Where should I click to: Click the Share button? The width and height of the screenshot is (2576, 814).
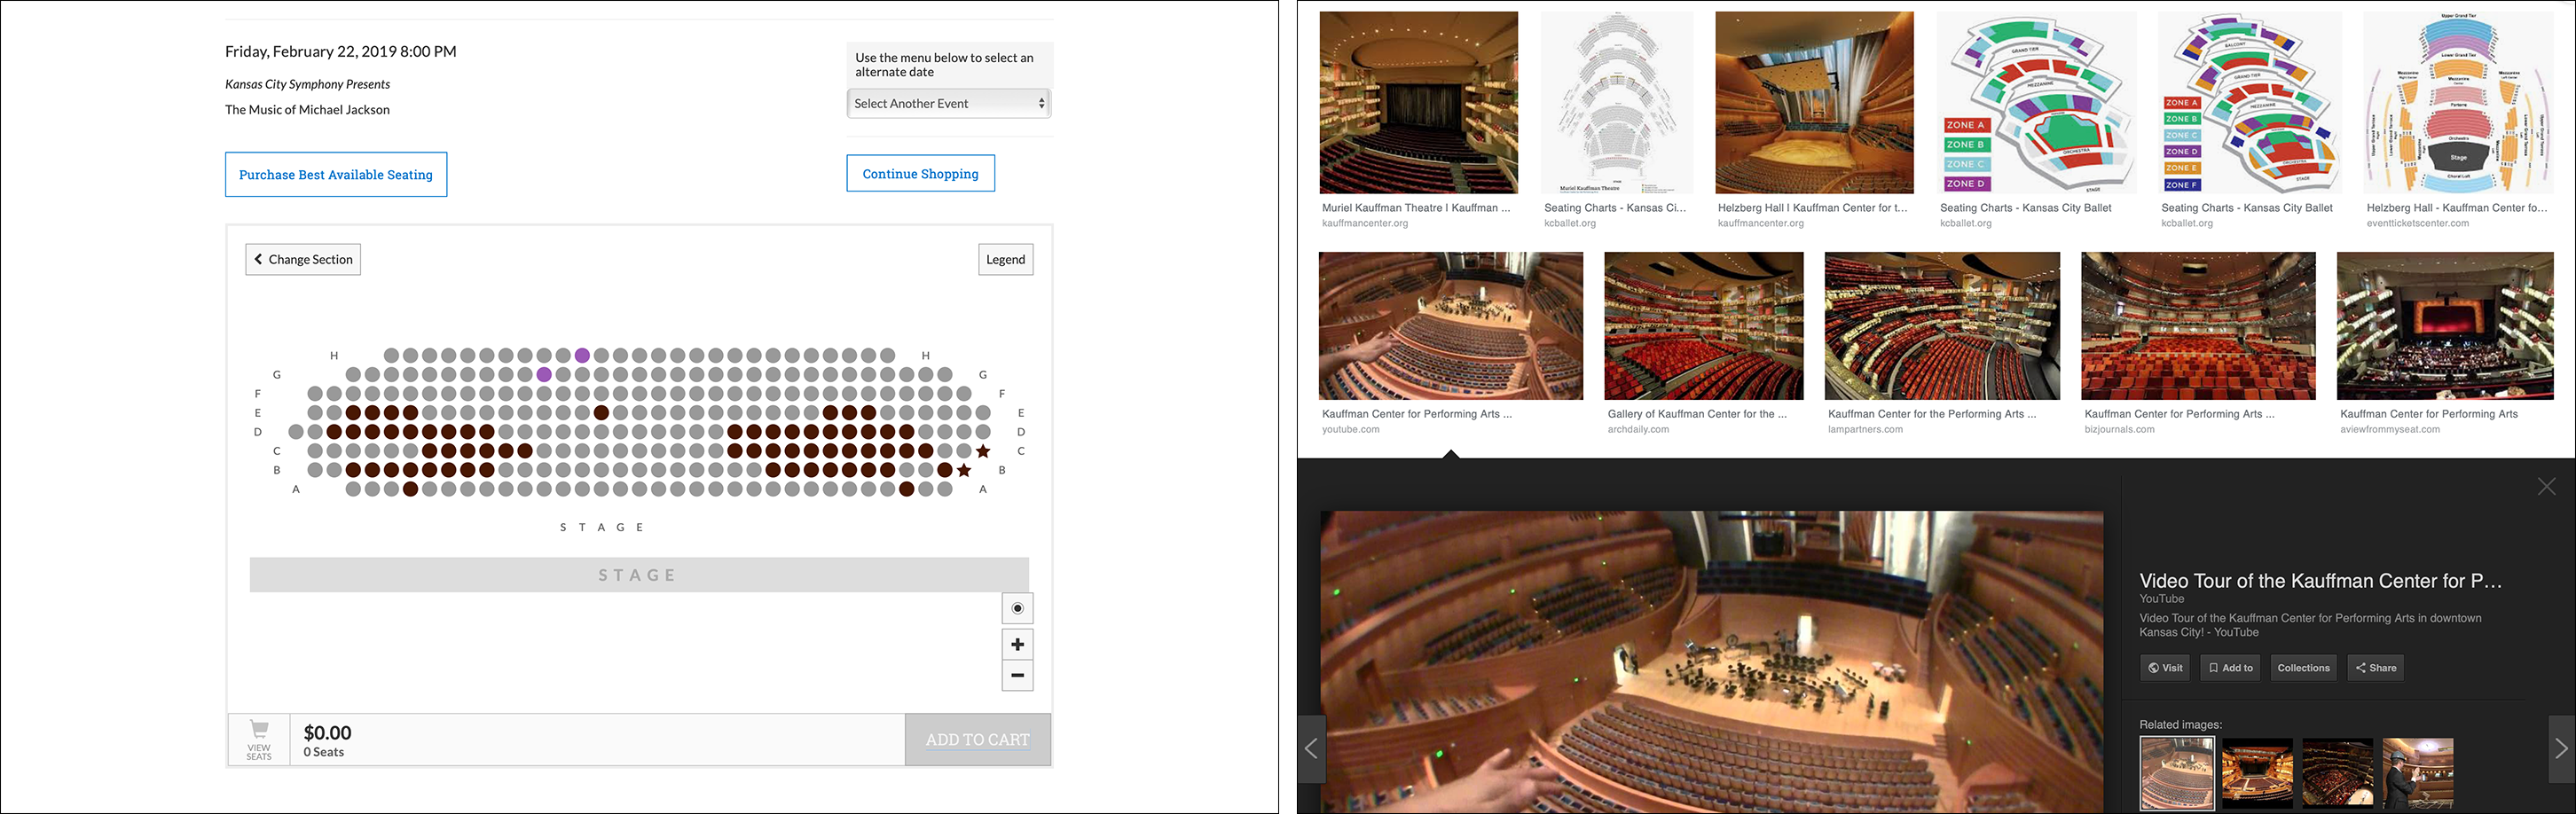[x=2375, y=668]
